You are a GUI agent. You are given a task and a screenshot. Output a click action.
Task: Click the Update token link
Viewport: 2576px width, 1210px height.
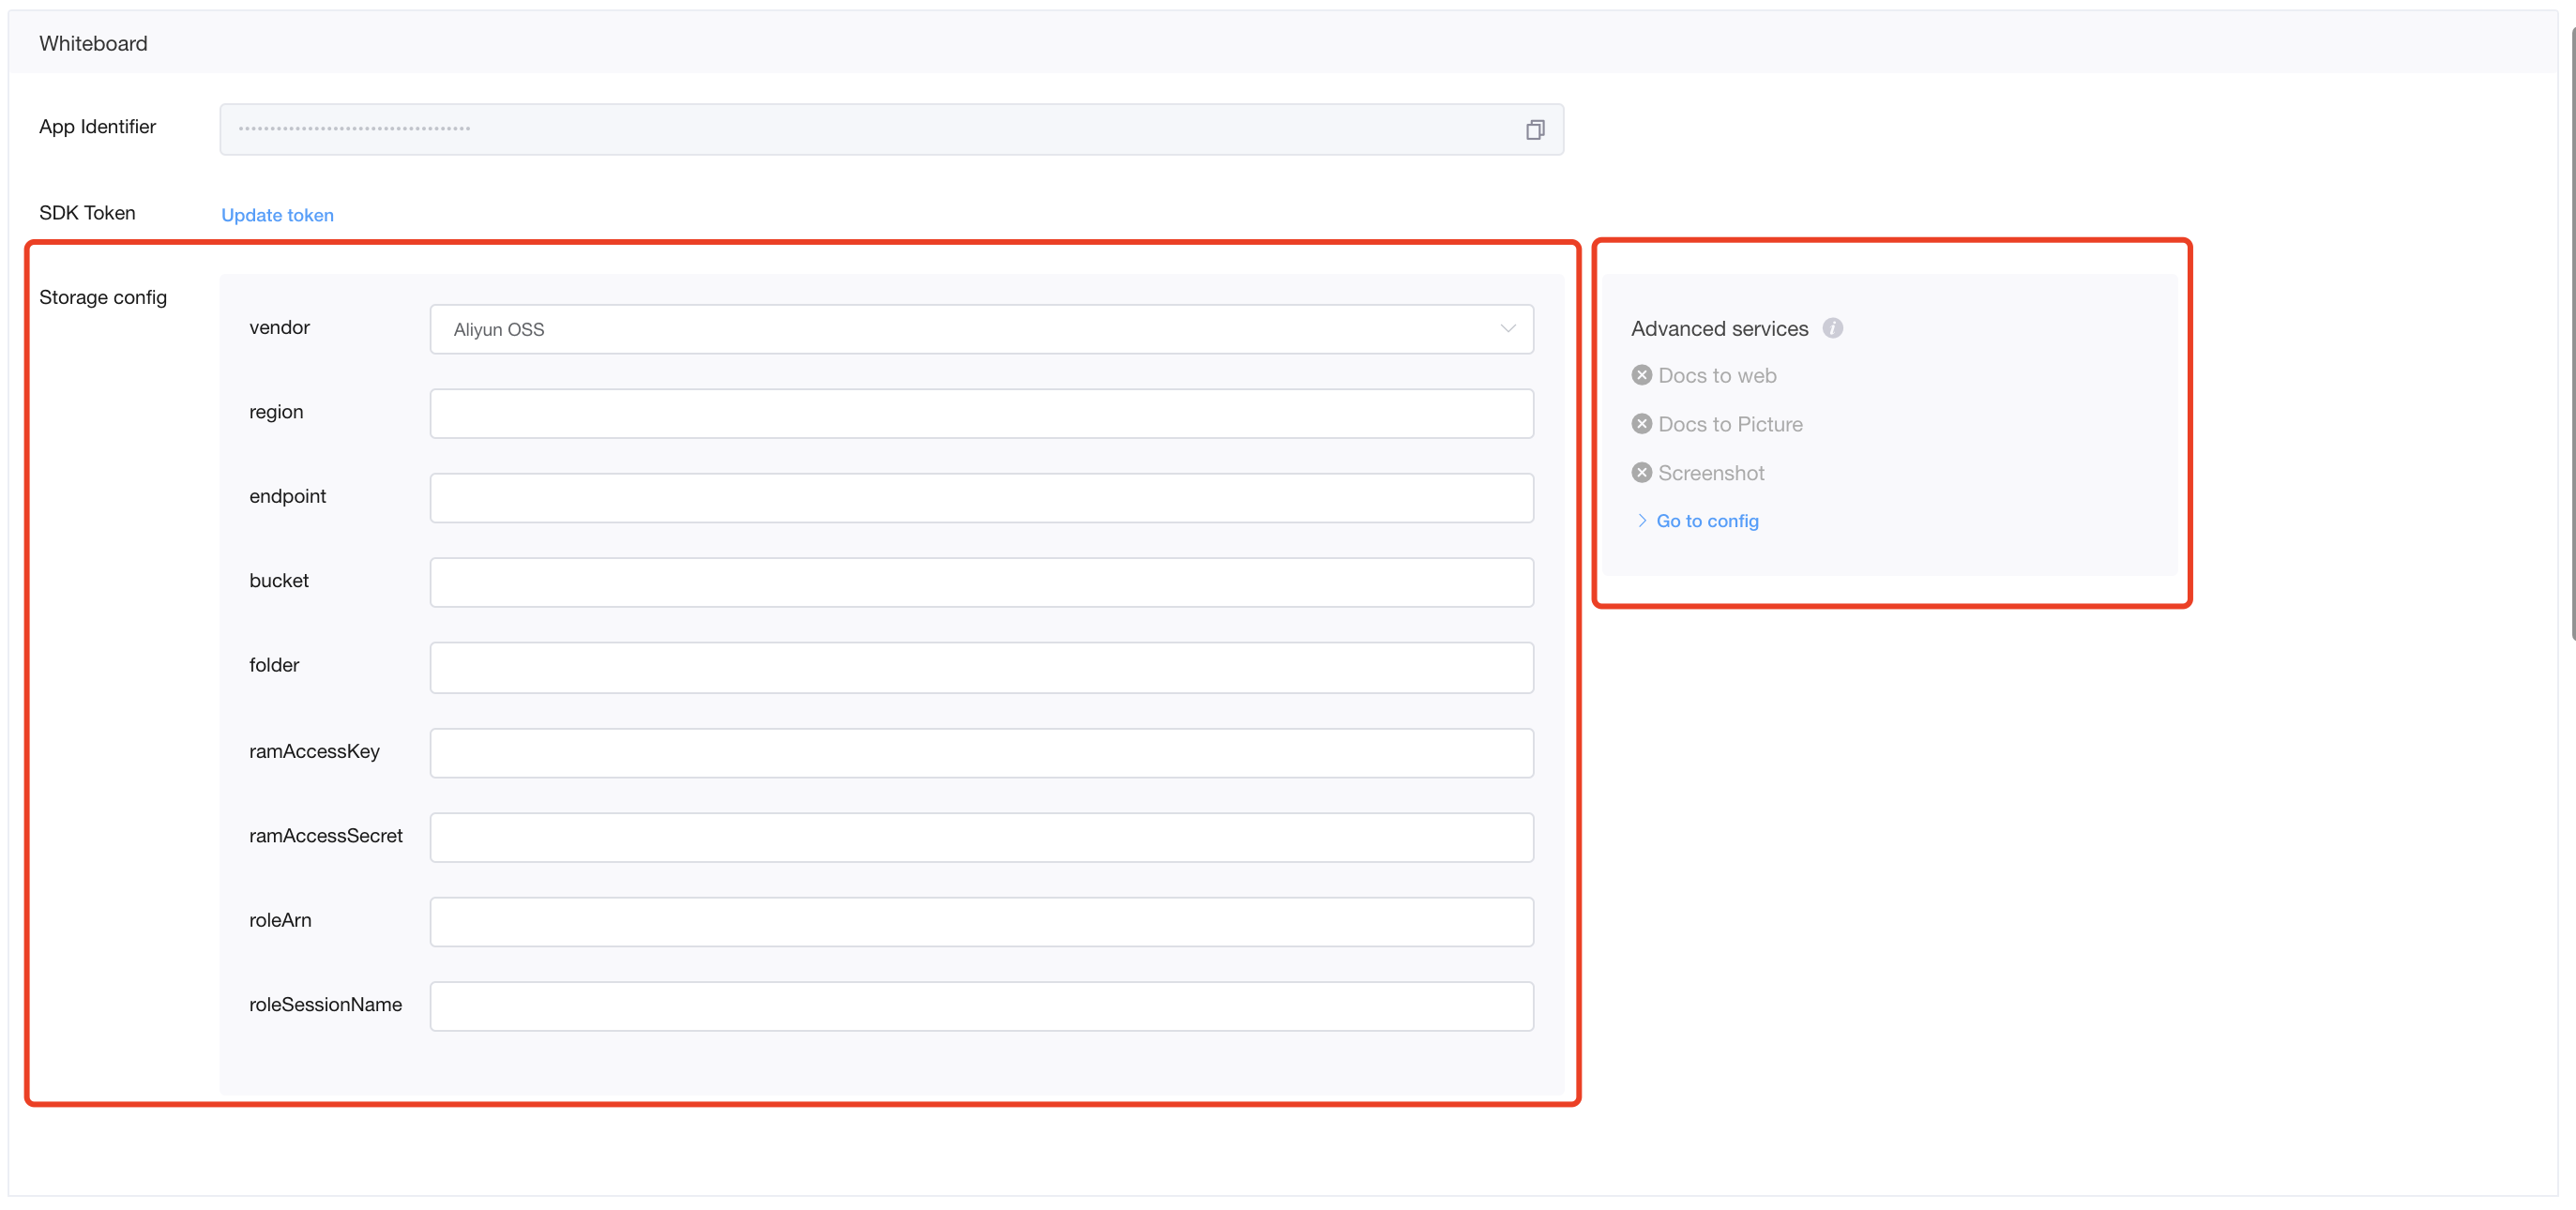[277, 215]
